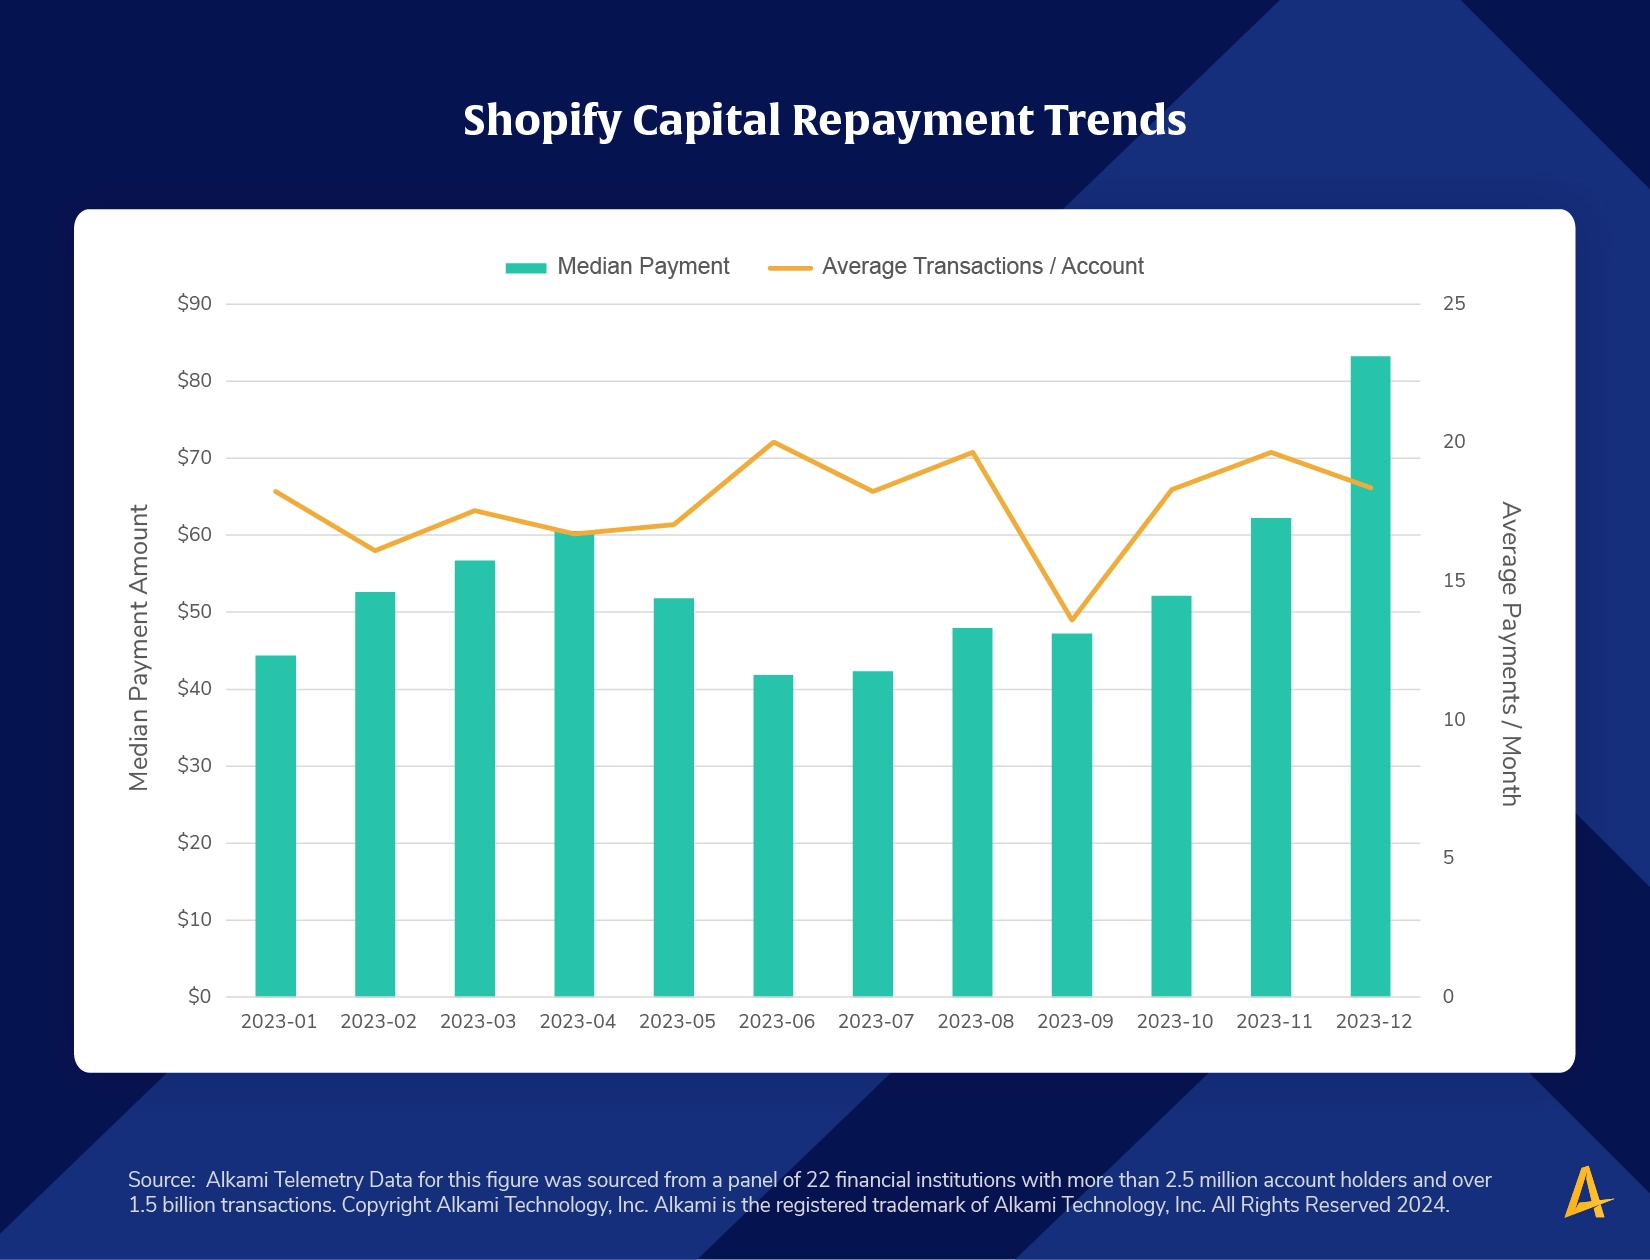This screenshot has width=1650, height=1260.
Task: Click the 15 right axis value
Action: coord(1454,581)
